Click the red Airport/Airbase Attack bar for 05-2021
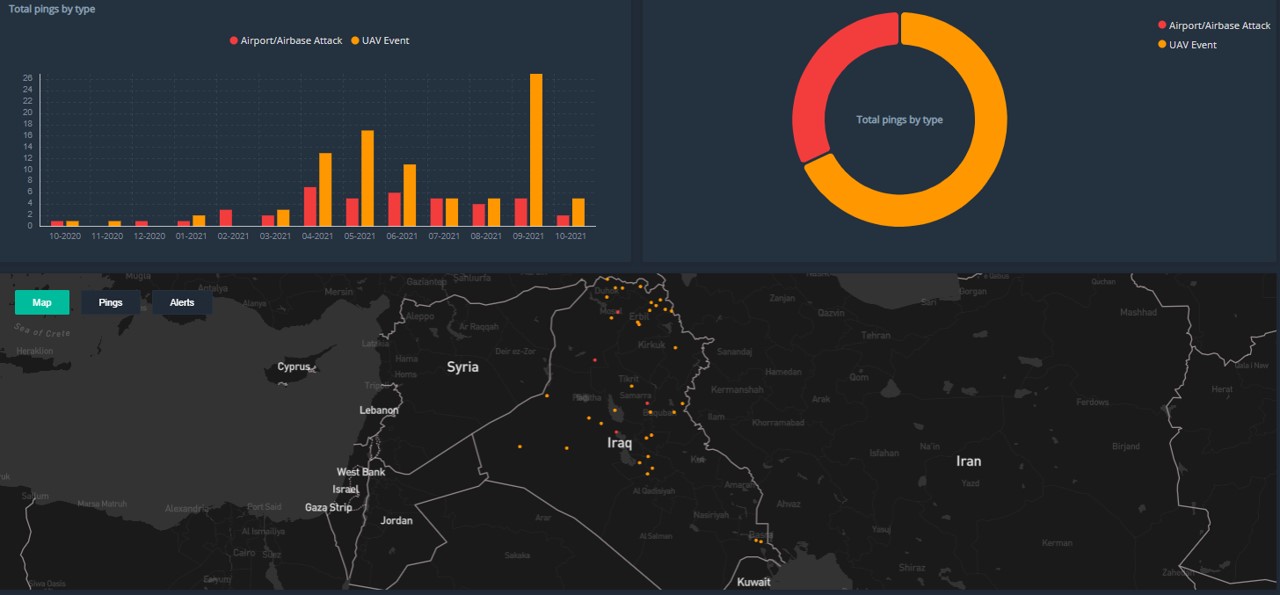 (352, 212)
